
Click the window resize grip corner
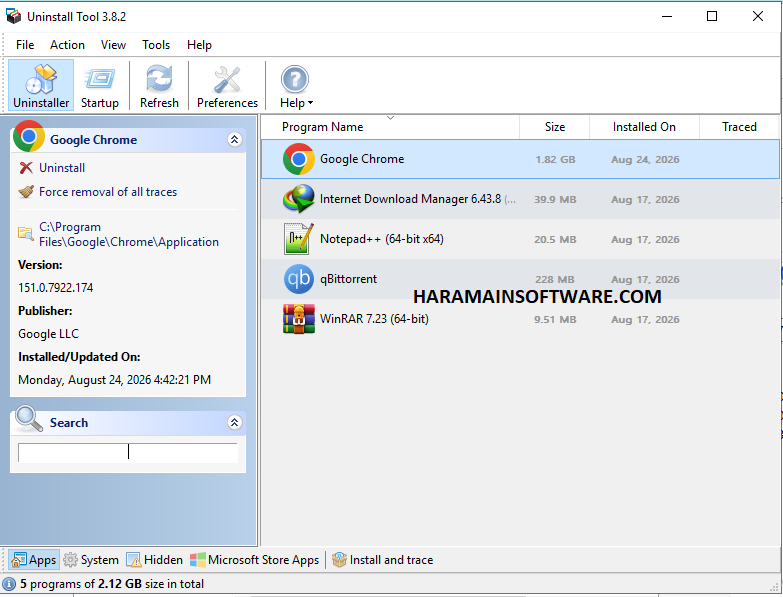tap(775, 587)
